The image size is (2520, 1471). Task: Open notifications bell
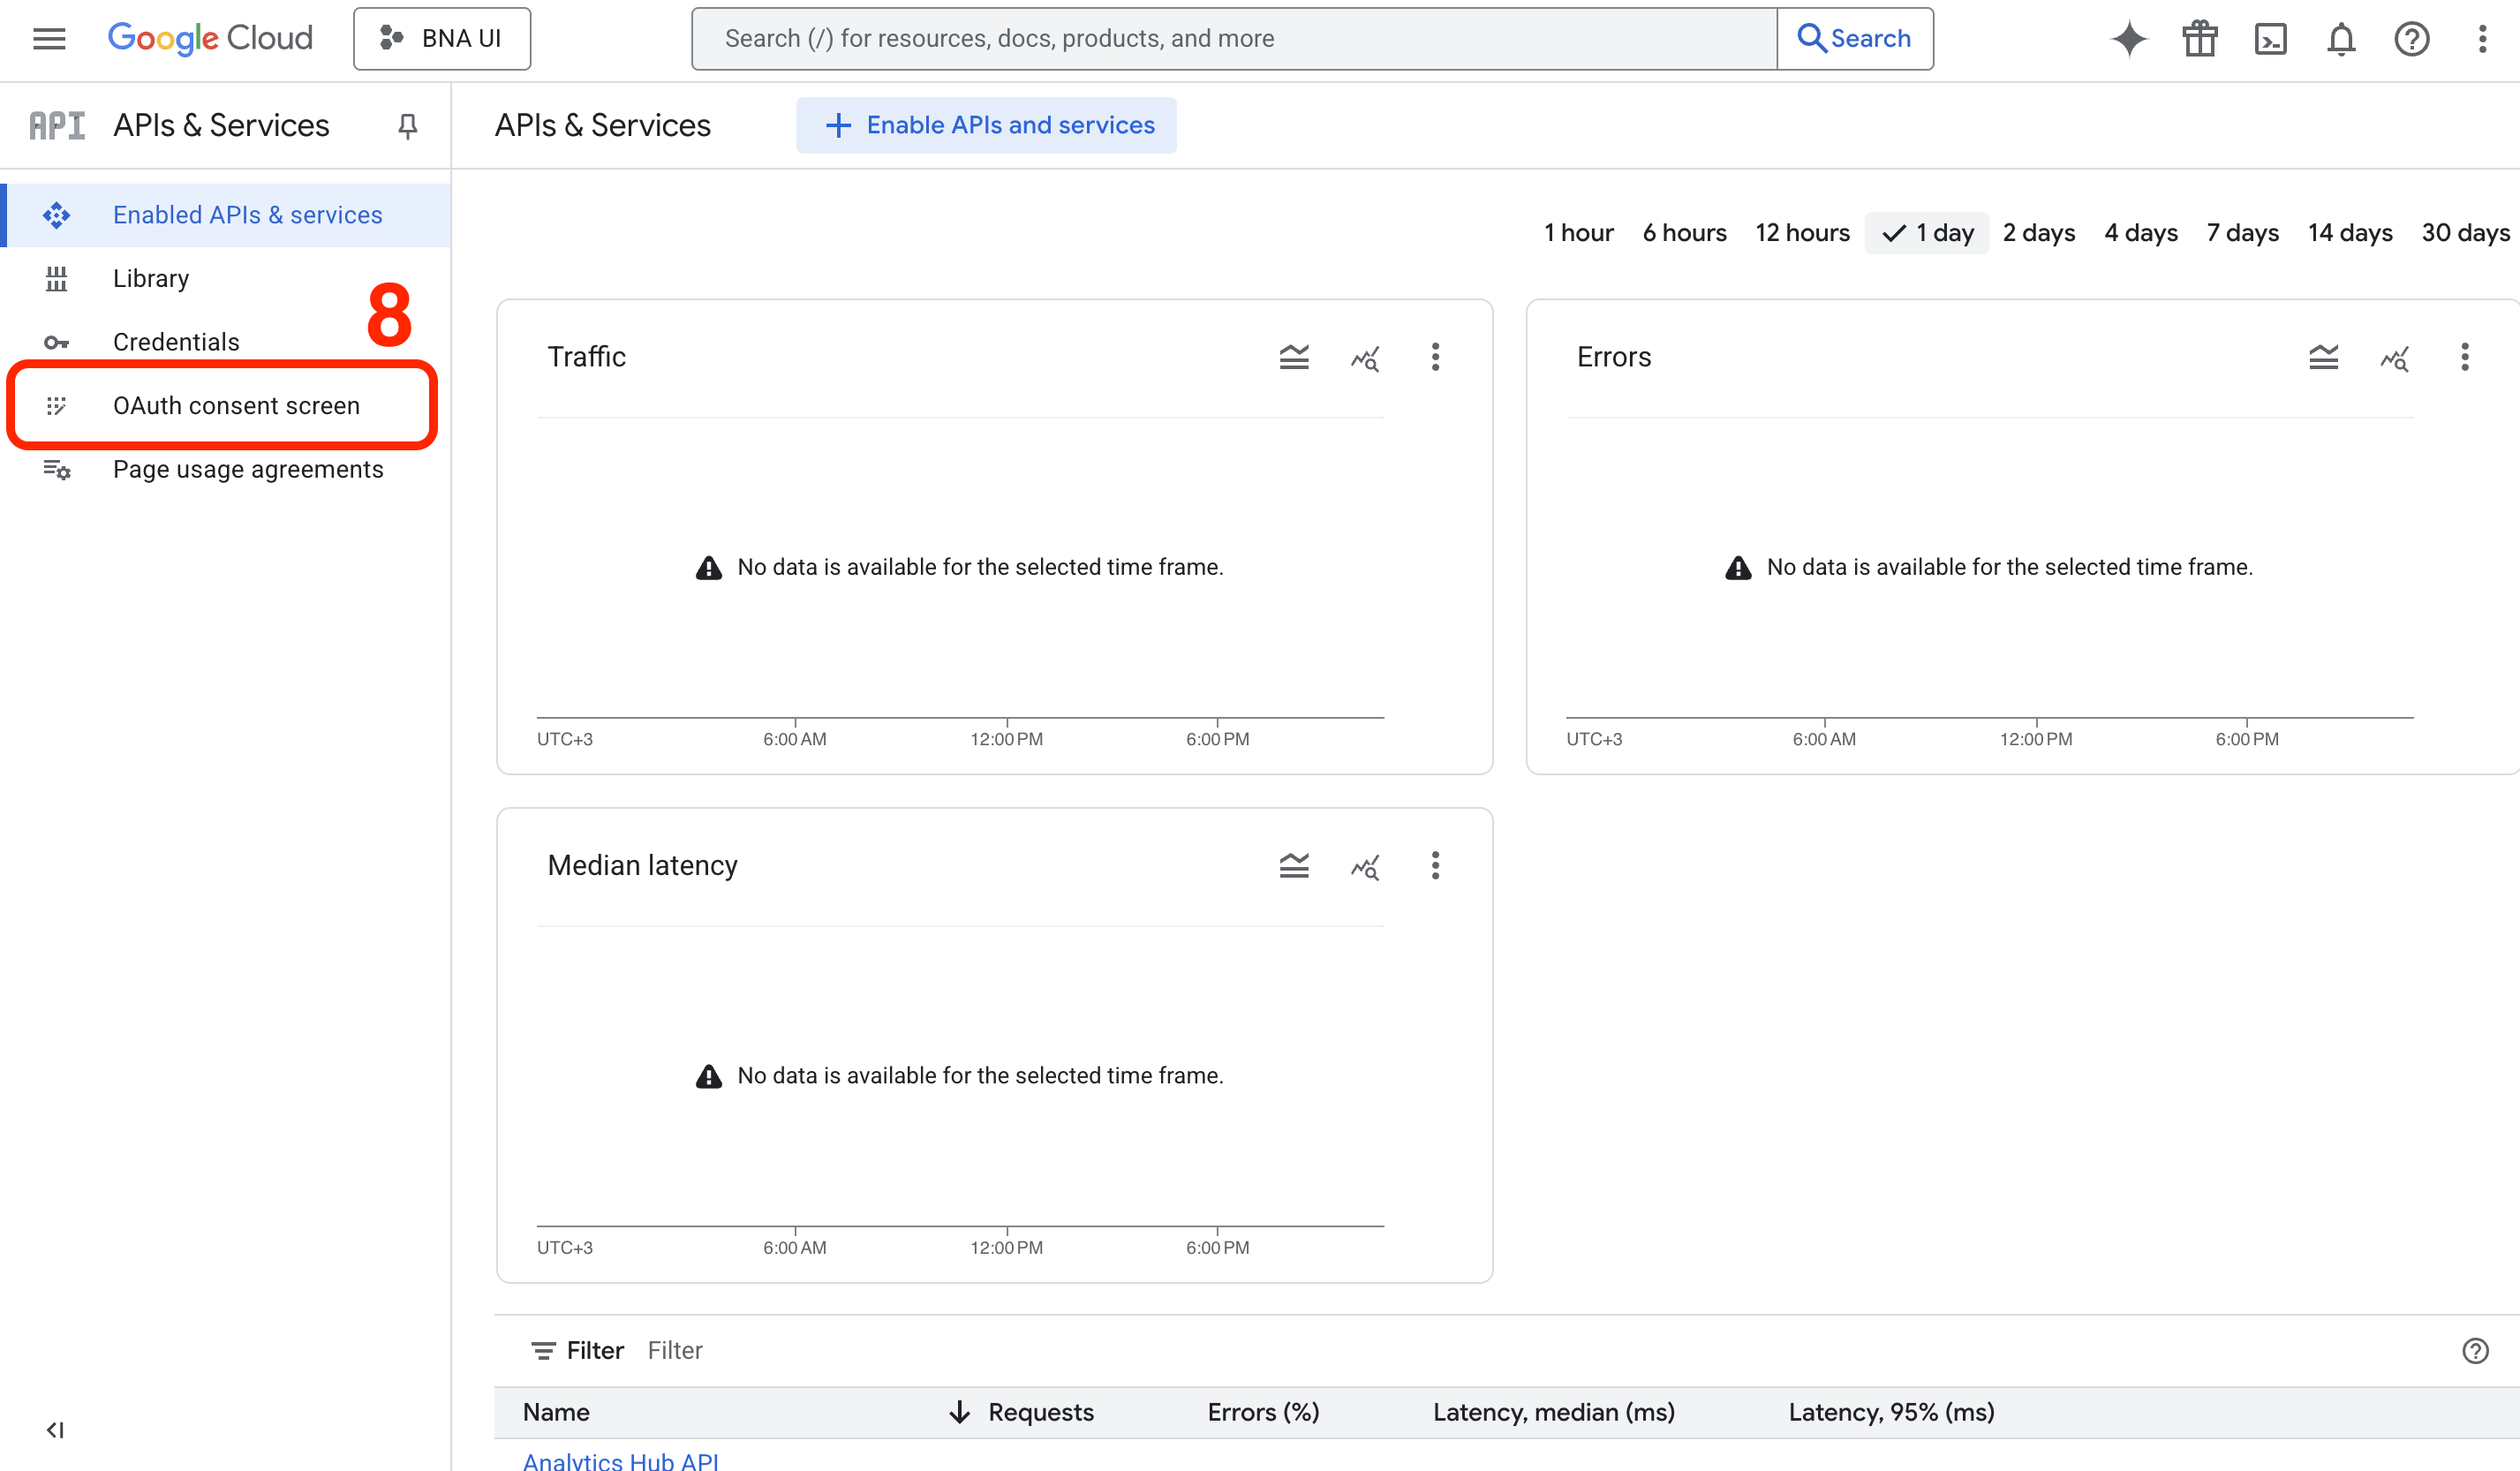[2341, 39]
